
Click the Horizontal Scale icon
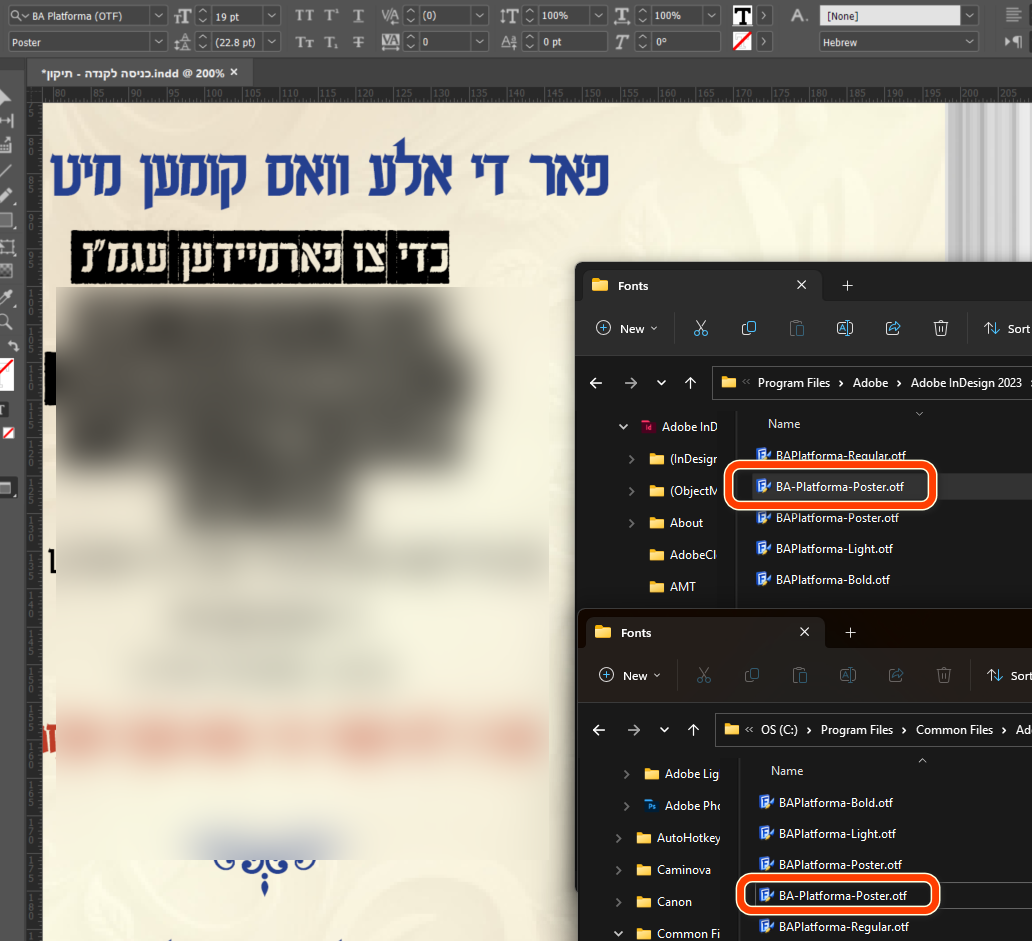pos(621,15)
